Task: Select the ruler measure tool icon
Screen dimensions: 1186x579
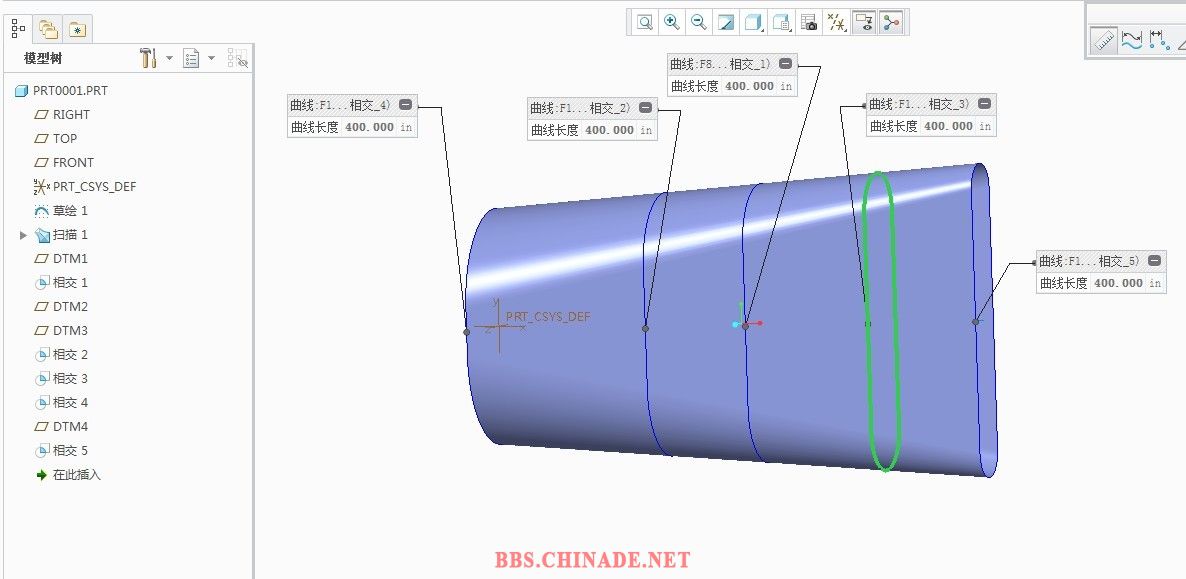Action: (x=1104, y=40)
